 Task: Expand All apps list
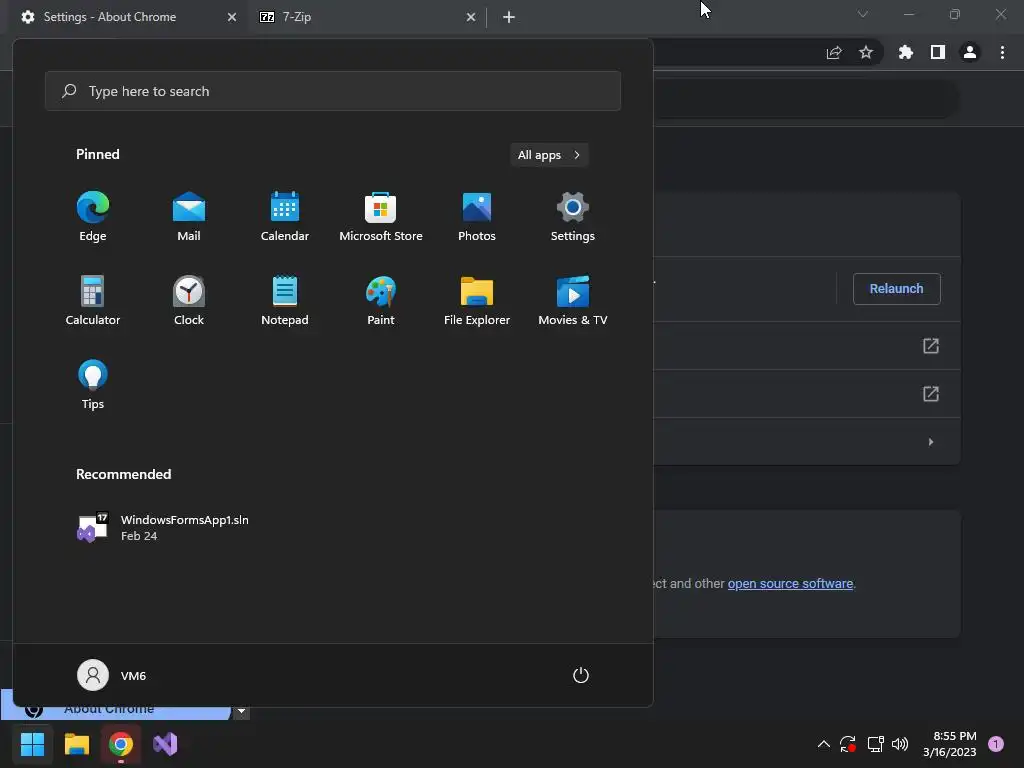(549, 155)
